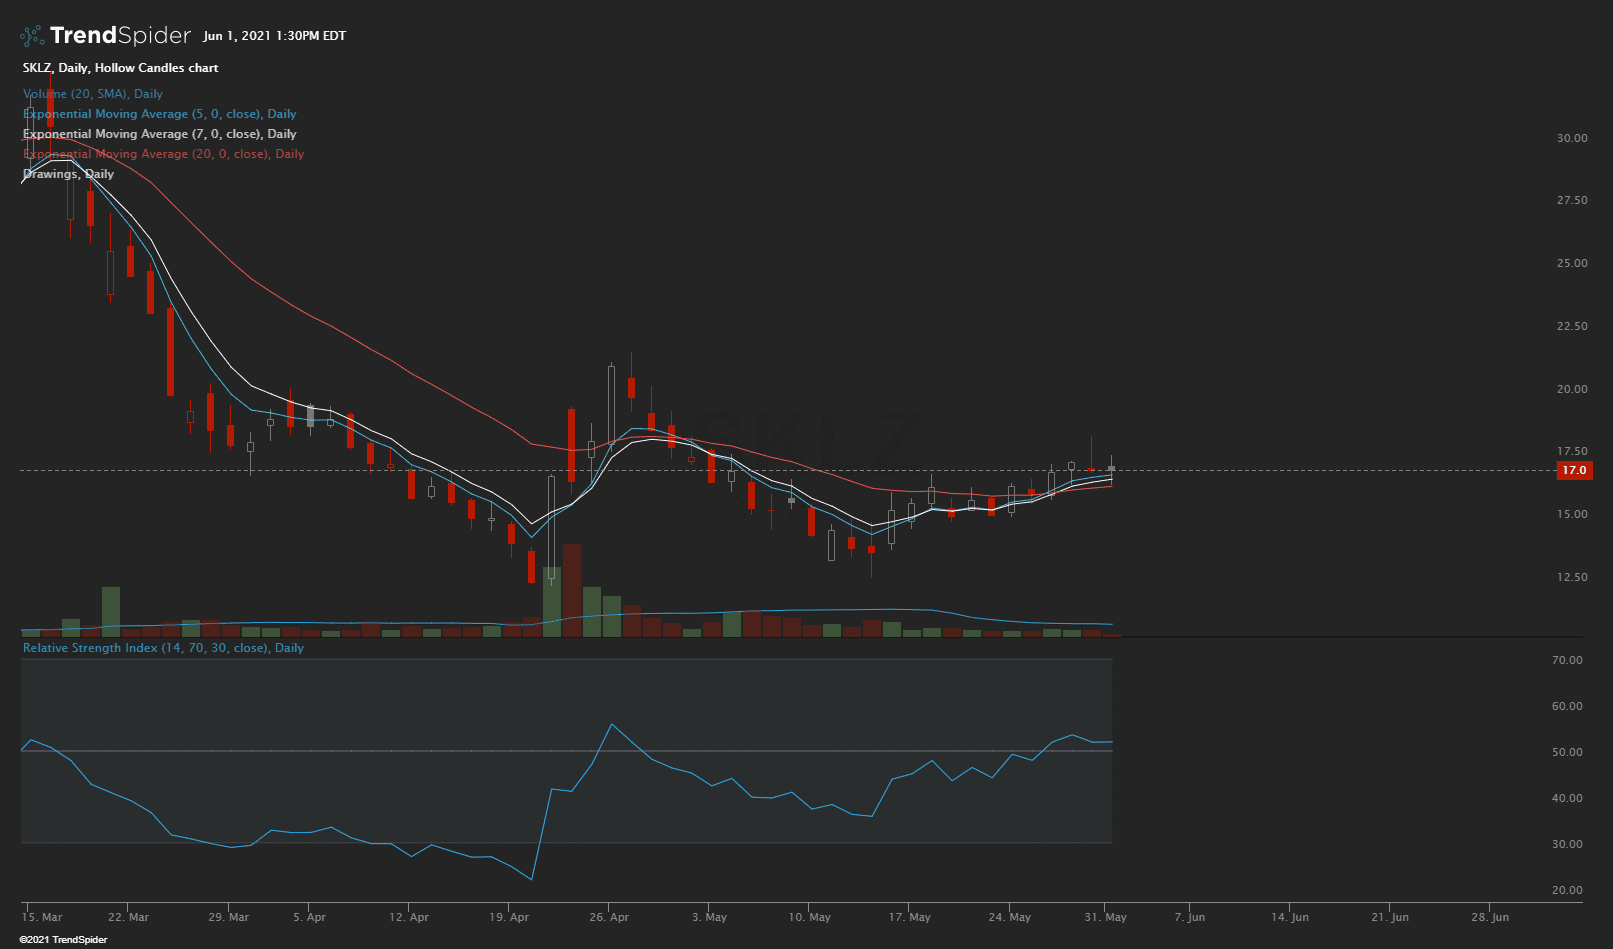Select the 7. Jun date marker
This screenshot has height=949, width=1613.
coord(1189,917)
